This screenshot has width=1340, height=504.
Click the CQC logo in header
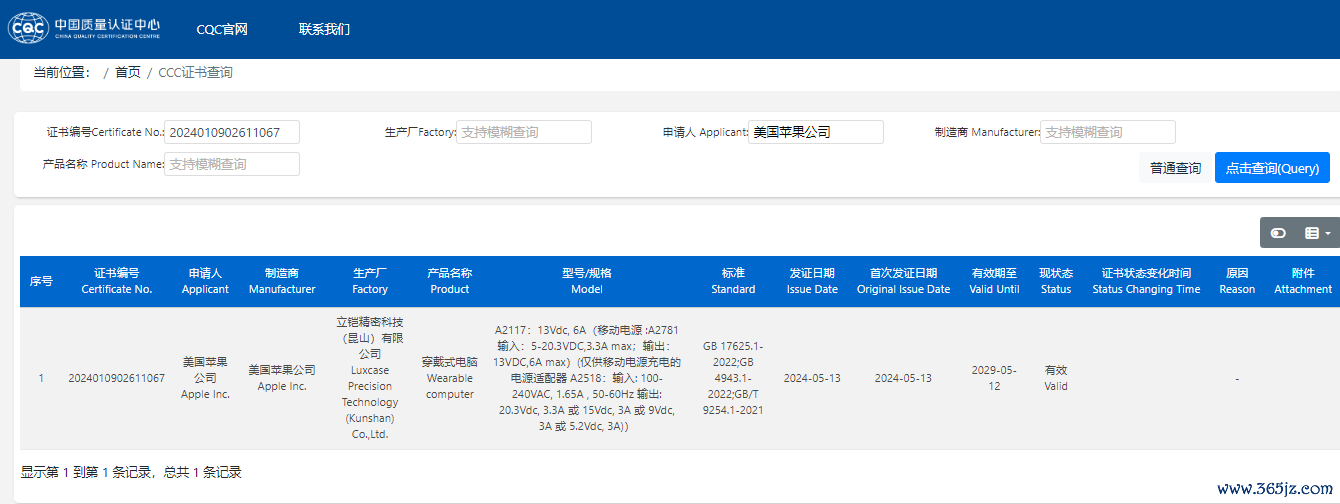click(84, 28)
